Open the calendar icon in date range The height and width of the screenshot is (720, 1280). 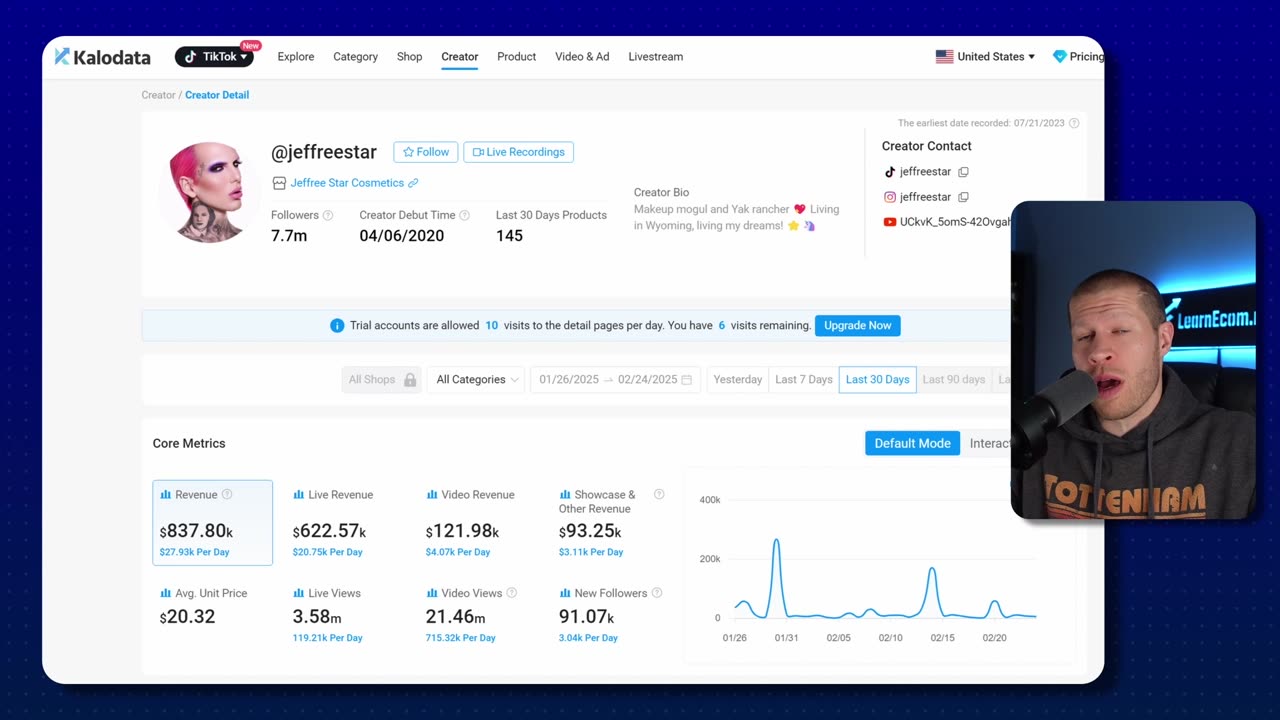(x=686, y=380)
